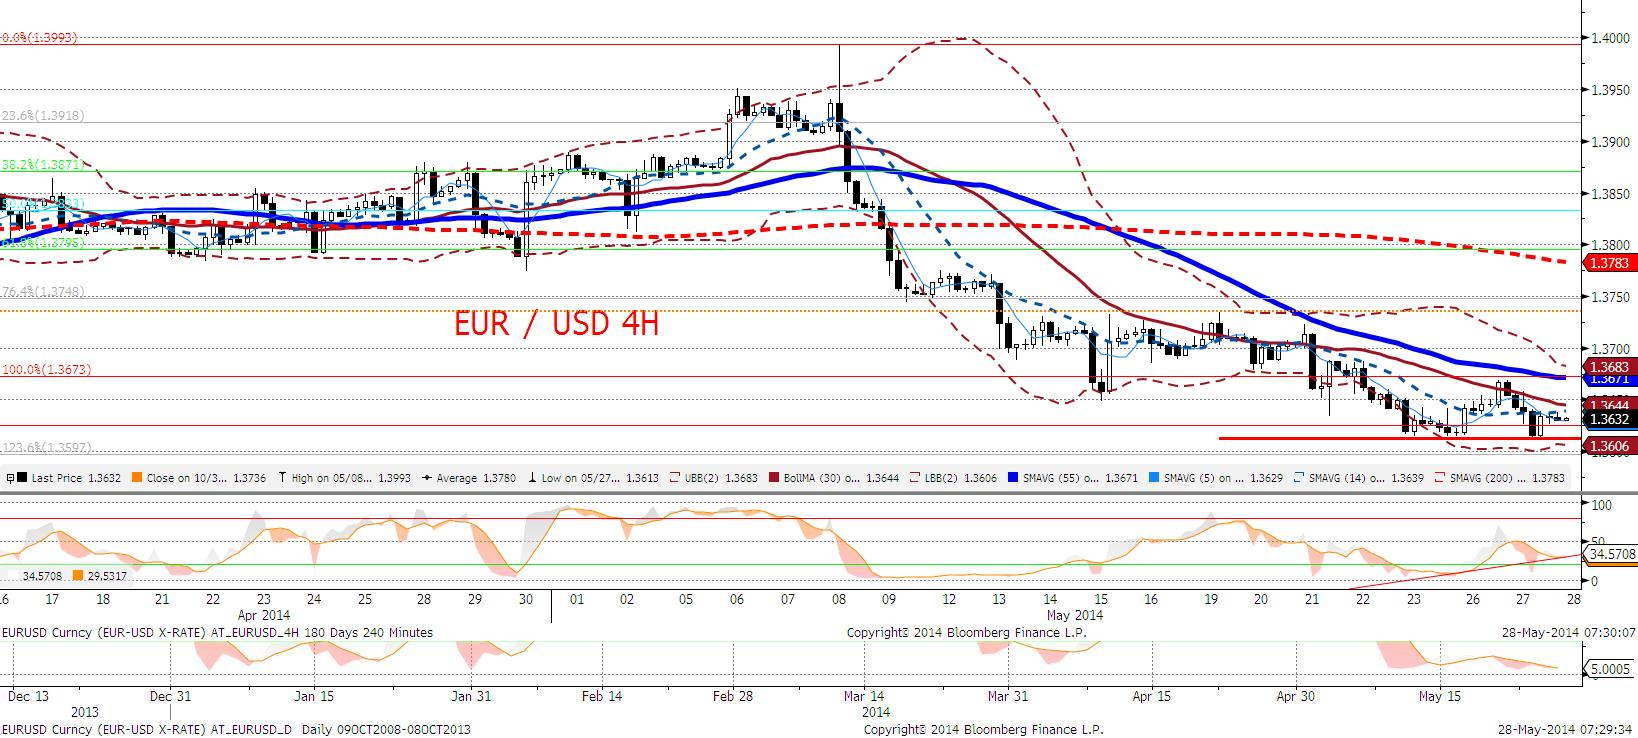The width and height of the screenshot is (1638, 738).
Task: Click the dark red BollMA (30) swatch
Action: (x=773, y=477)
